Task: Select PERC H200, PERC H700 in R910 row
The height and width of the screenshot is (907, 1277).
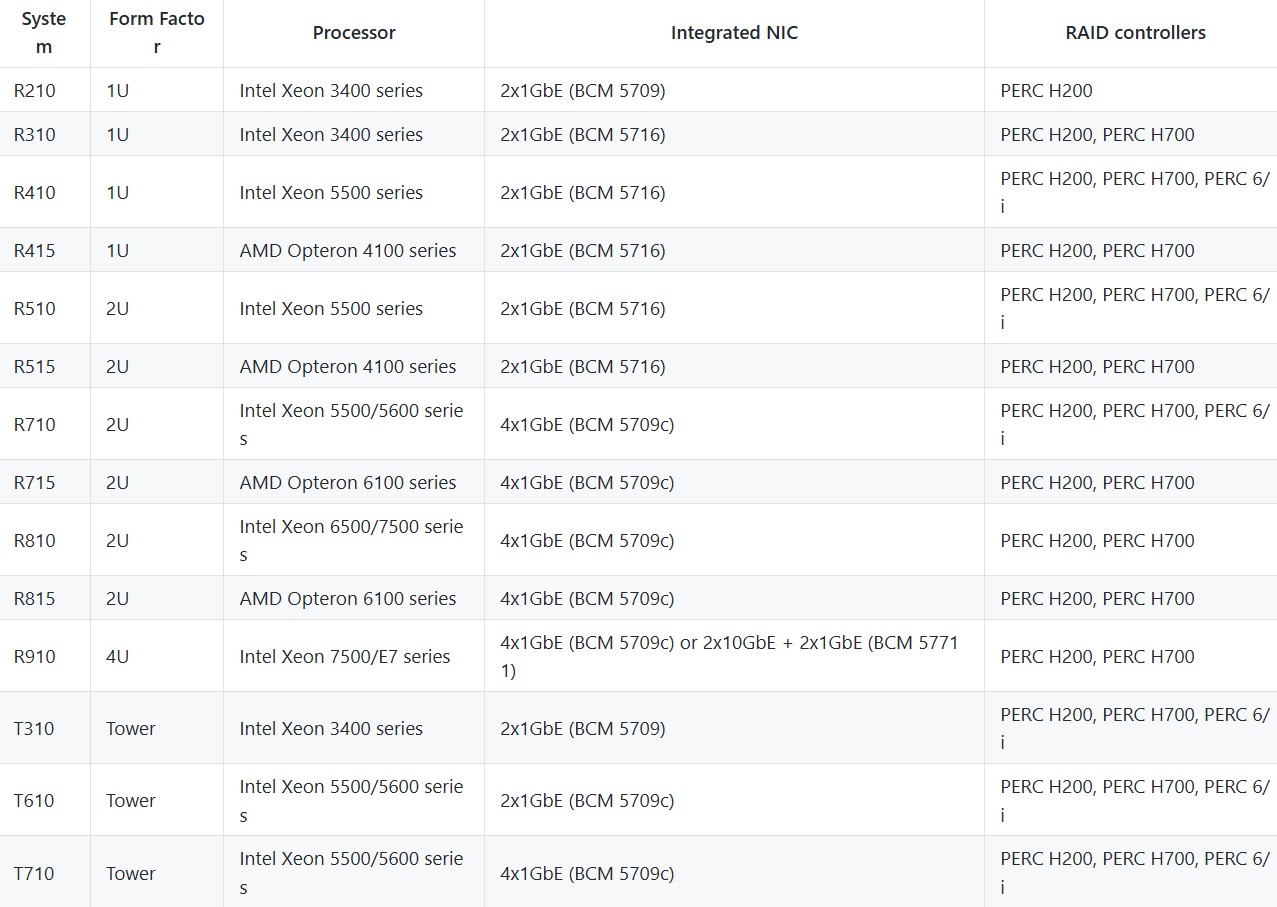Action: tap(1131, 656)
